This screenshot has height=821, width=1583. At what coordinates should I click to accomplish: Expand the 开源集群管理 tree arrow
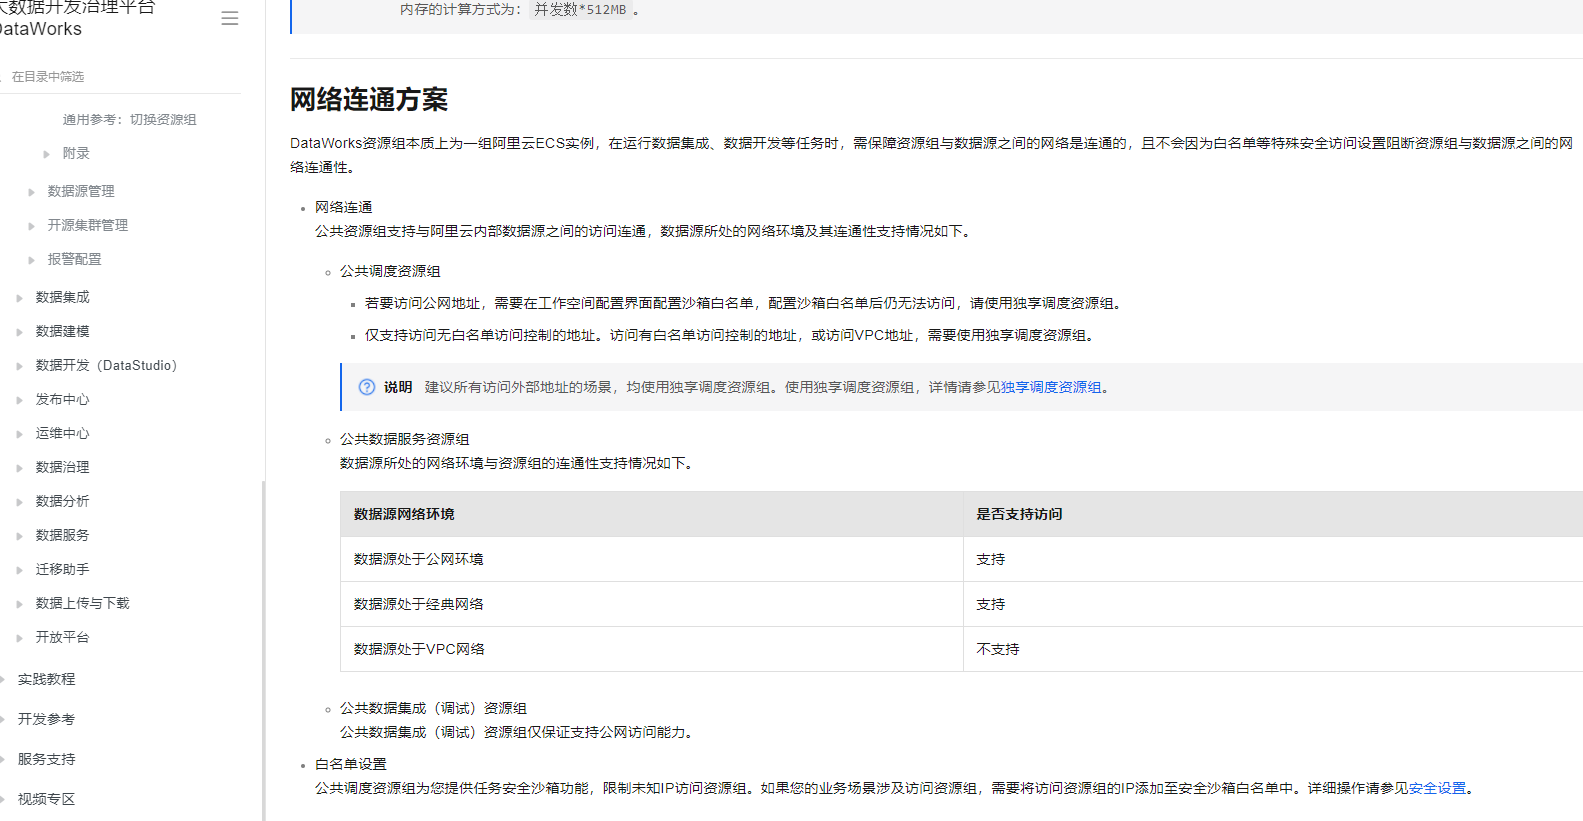click(31, 226)
